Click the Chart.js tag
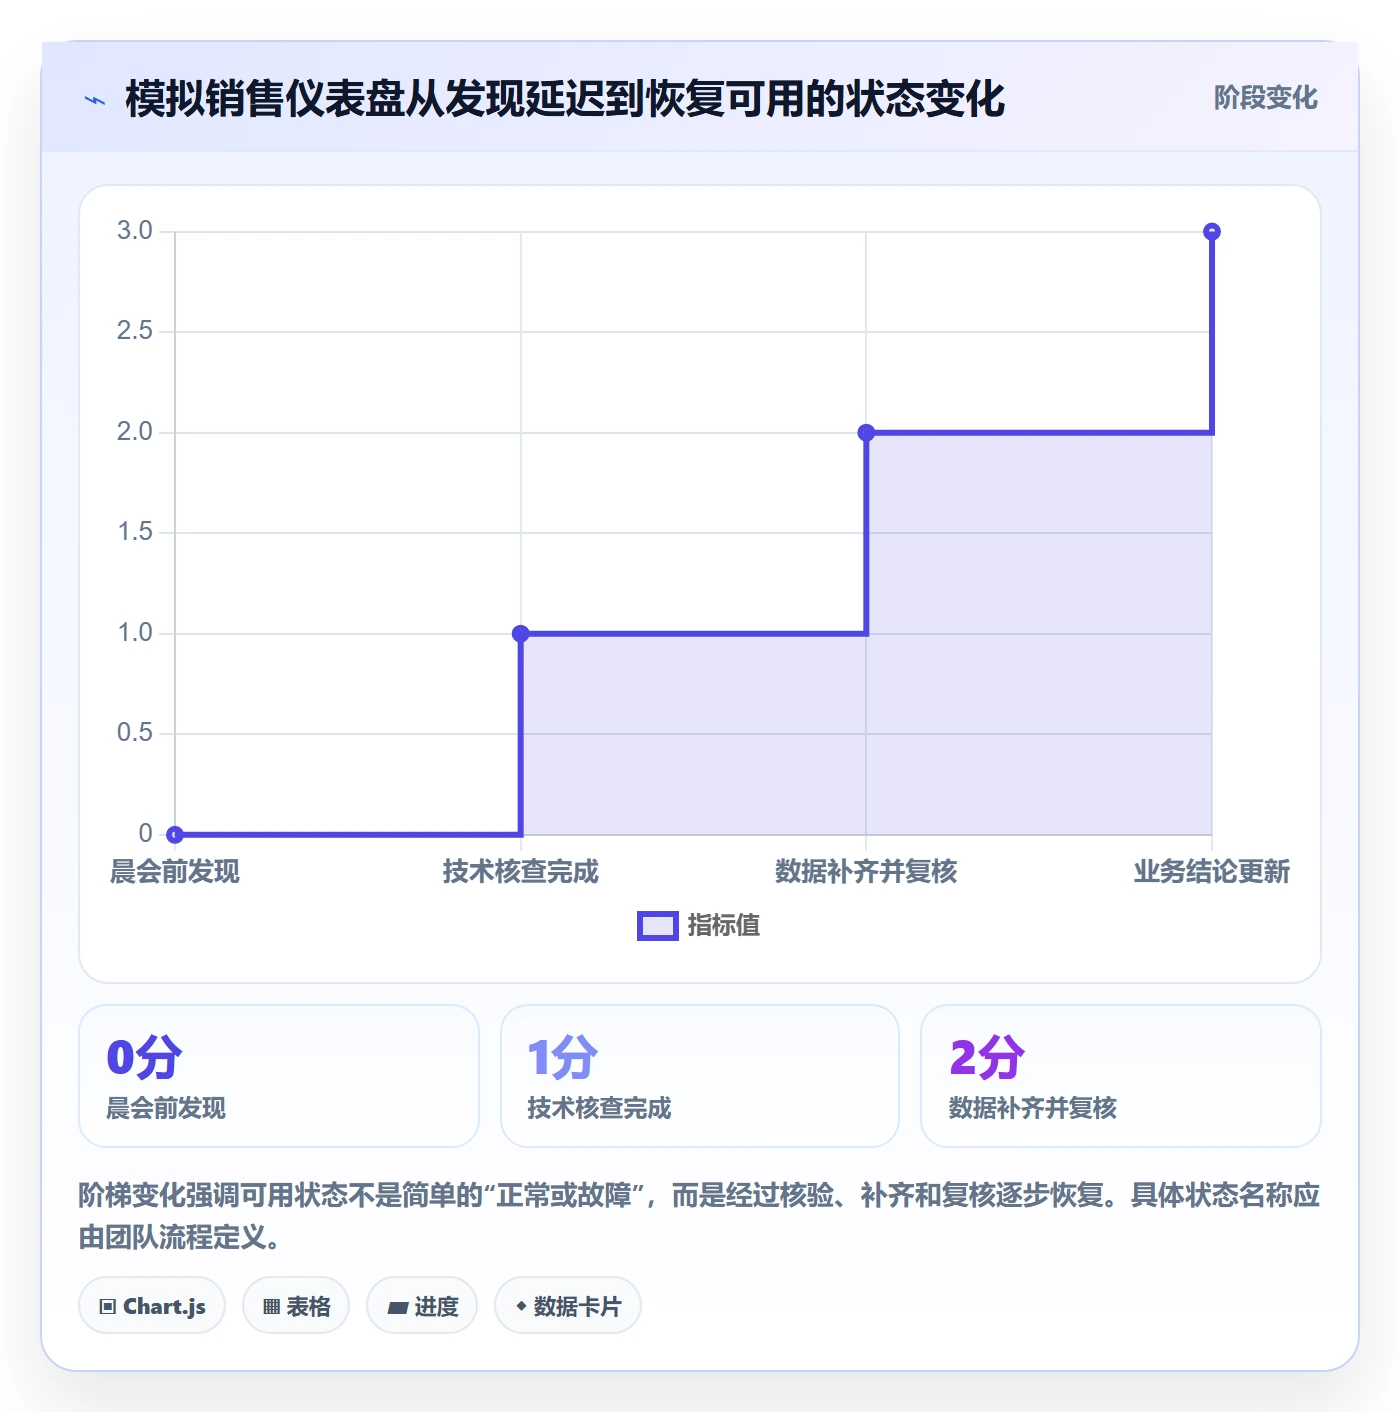Viewport: 1400px width, 1412px height. [152, 1305]
